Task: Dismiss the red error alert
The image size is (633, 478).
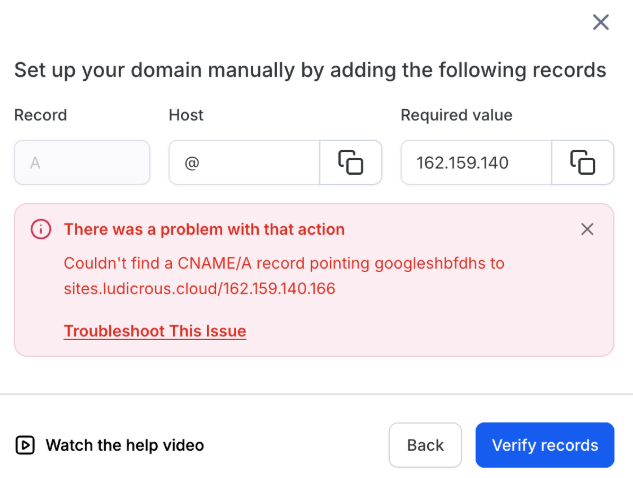Action: point(587,229)
